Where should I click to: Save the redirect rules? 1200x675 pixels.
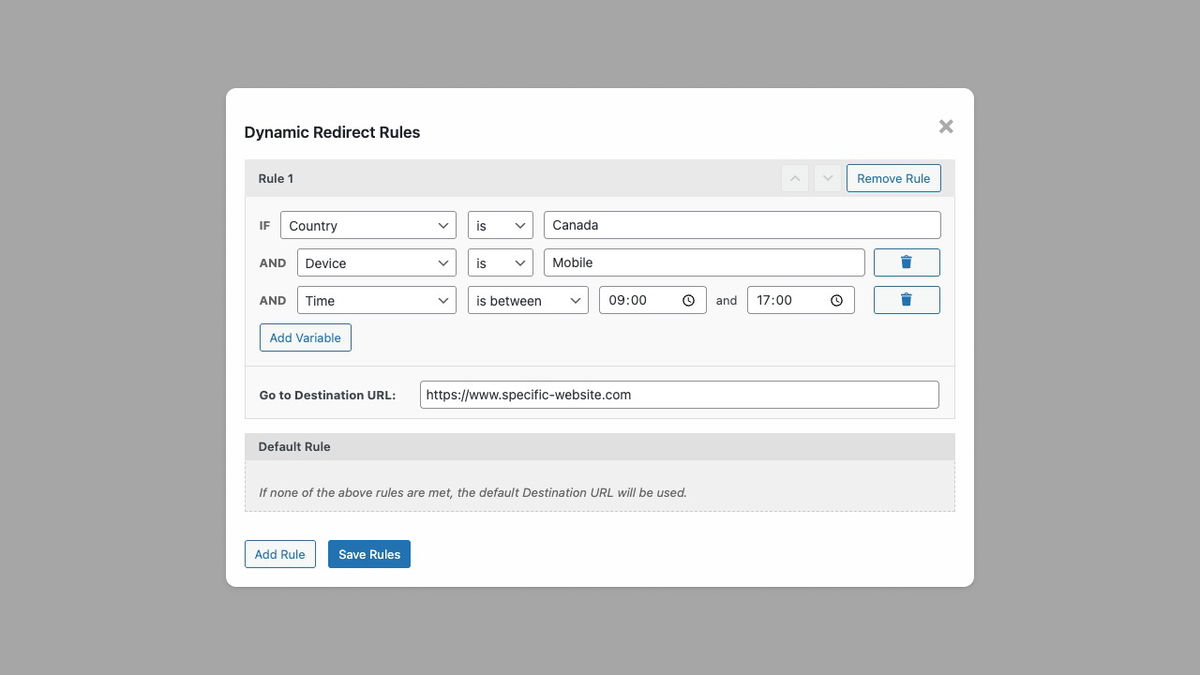(x=369, y=553)
